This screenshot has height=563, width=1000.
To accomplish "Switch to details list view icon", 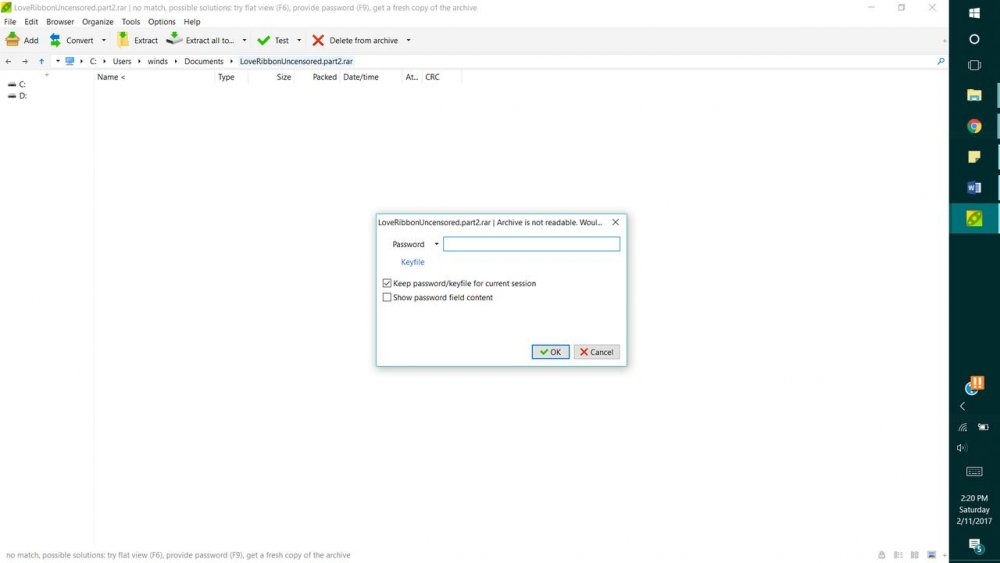I will point(898,555).
